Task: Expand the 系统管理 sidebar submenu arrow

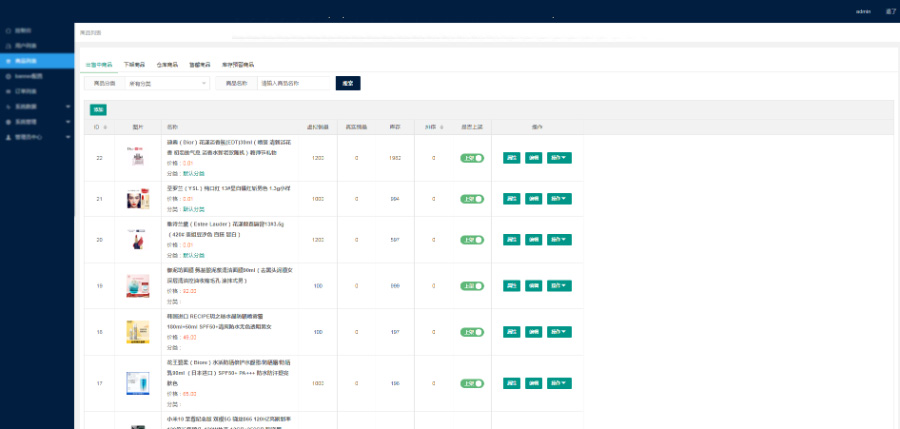Action: tap(69, 121)
